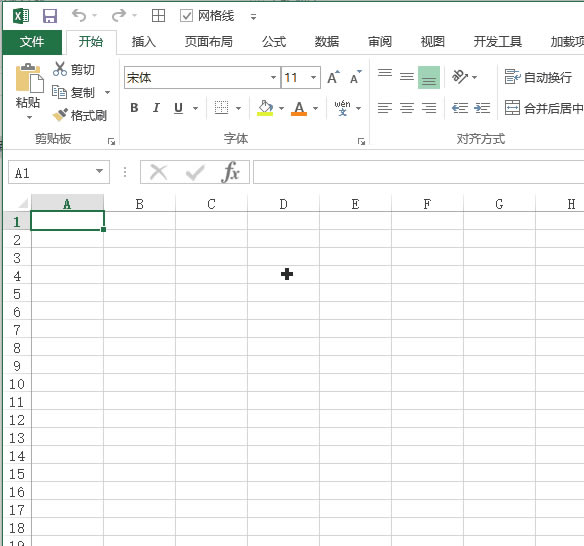Click the Cut scissors icon
Screen dimensions: 584x546
(x=60, y=69)
